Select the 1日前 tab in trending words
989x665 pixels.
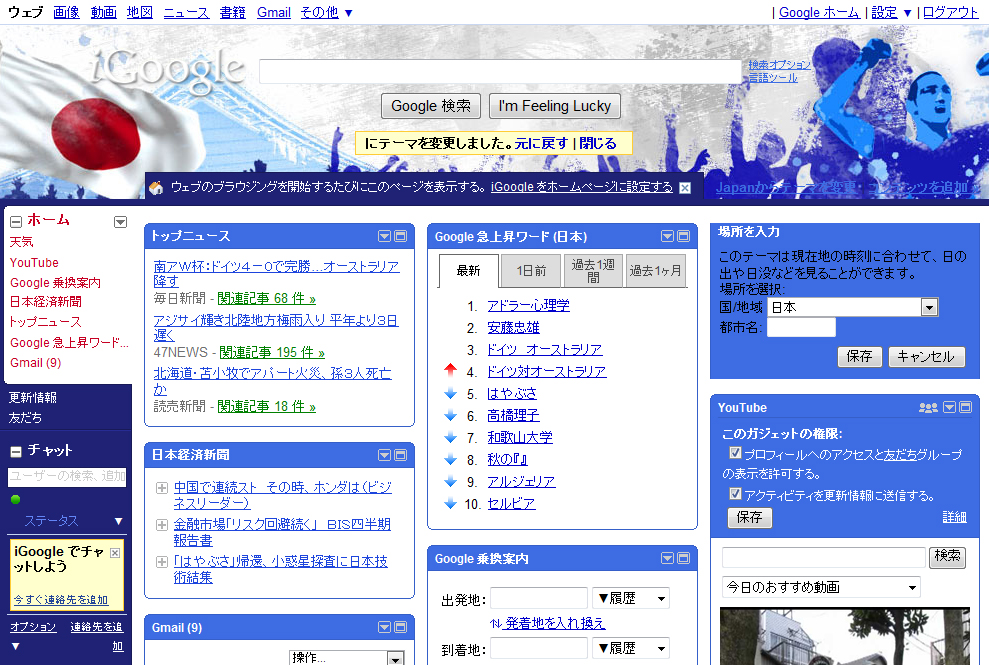click(531, 270)
